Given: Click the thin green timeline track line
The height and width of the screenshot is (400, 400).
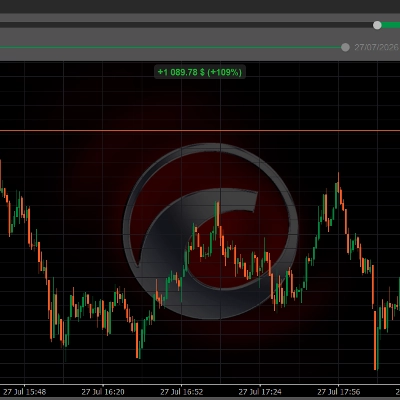Looking at the screenshot, I should [170, 47].
